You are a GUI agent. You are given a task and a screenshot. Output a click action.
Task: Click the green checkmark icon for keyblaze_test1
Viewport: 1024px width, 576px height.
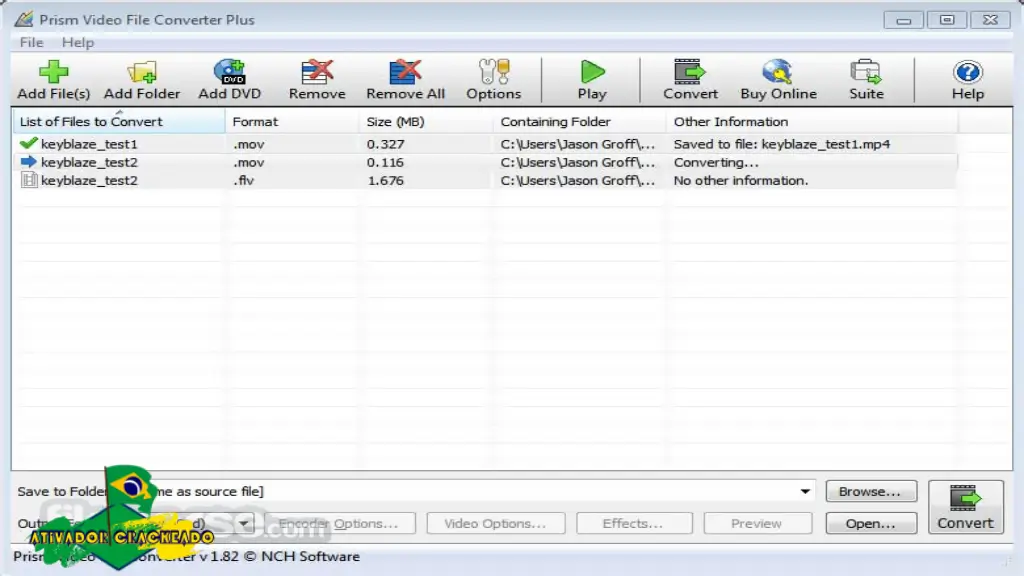click(x=28, y=143)
